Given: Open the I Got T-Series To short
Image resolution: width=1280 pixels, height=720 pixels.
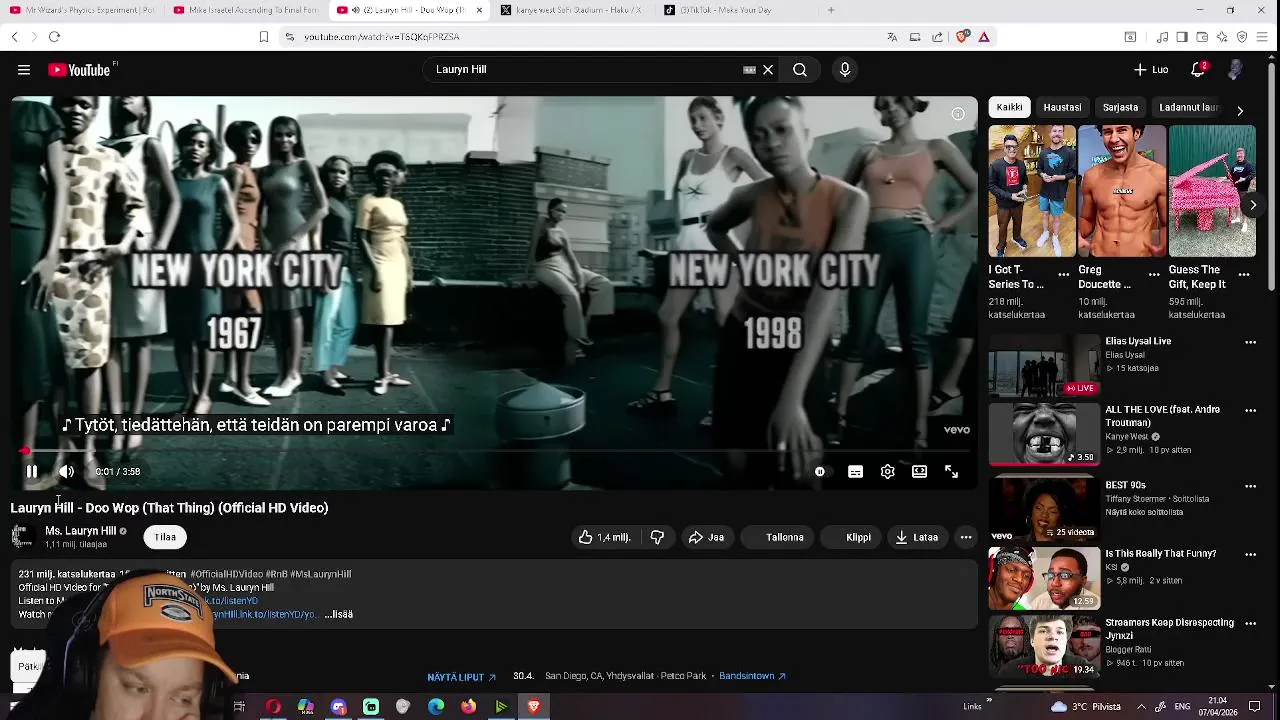Looking at the screenshot, I should [1032, 191].
